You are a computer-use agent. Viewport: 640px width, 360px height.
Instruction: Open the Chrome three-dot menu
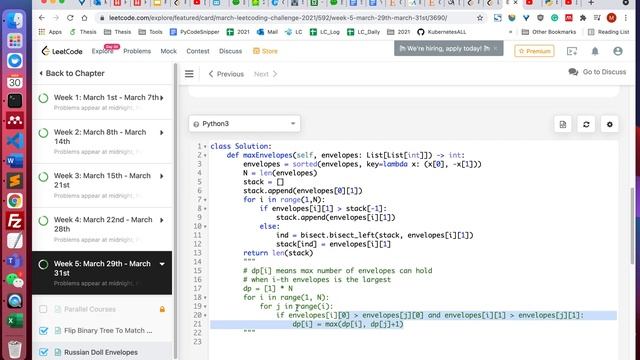(x=626, y=18)
